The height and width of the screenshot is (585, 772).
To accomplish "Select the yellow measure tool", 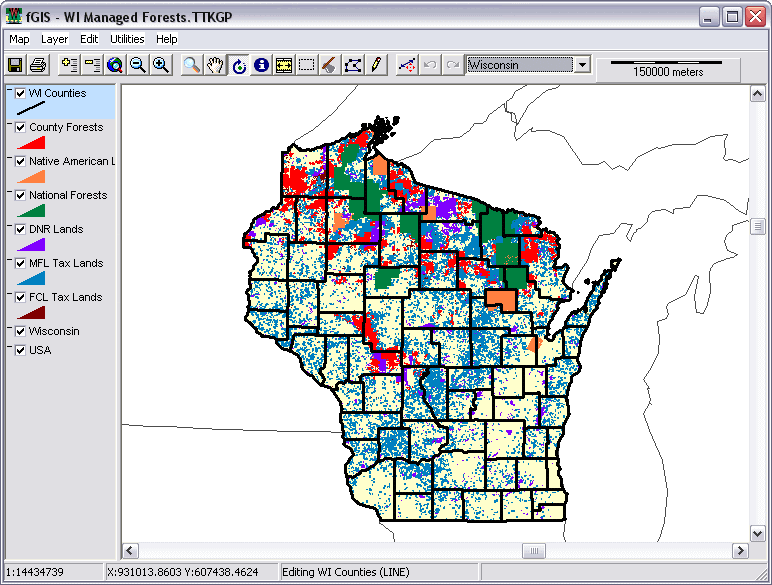I will [x=284, y=65].
